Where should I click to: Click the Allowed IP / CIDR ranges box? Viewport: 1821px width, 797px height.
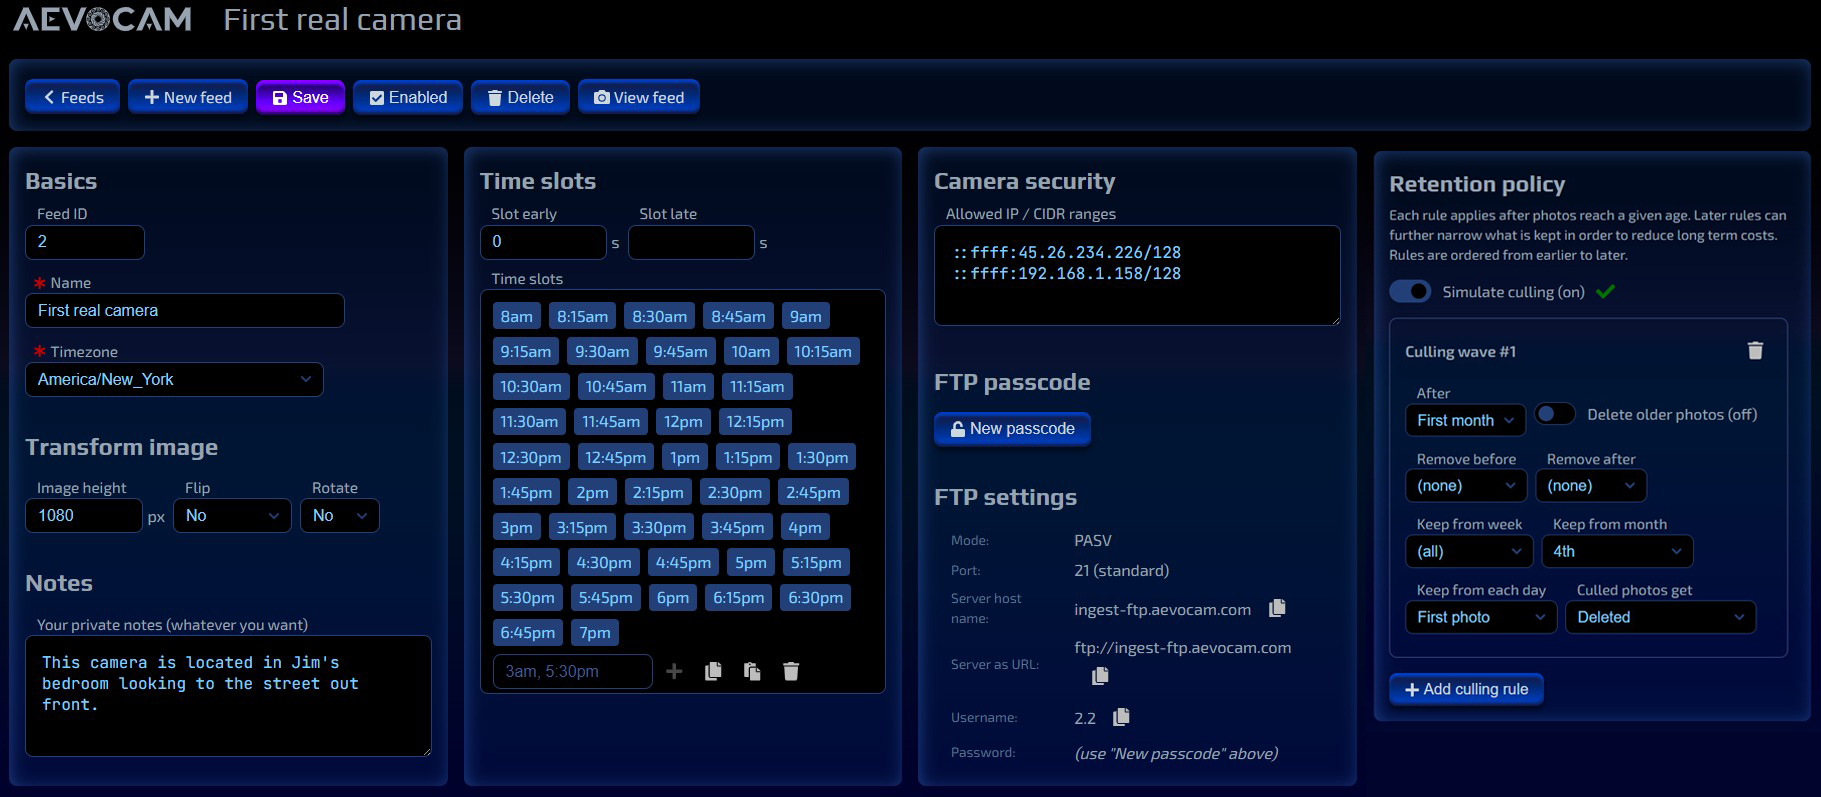[1137, 275]
